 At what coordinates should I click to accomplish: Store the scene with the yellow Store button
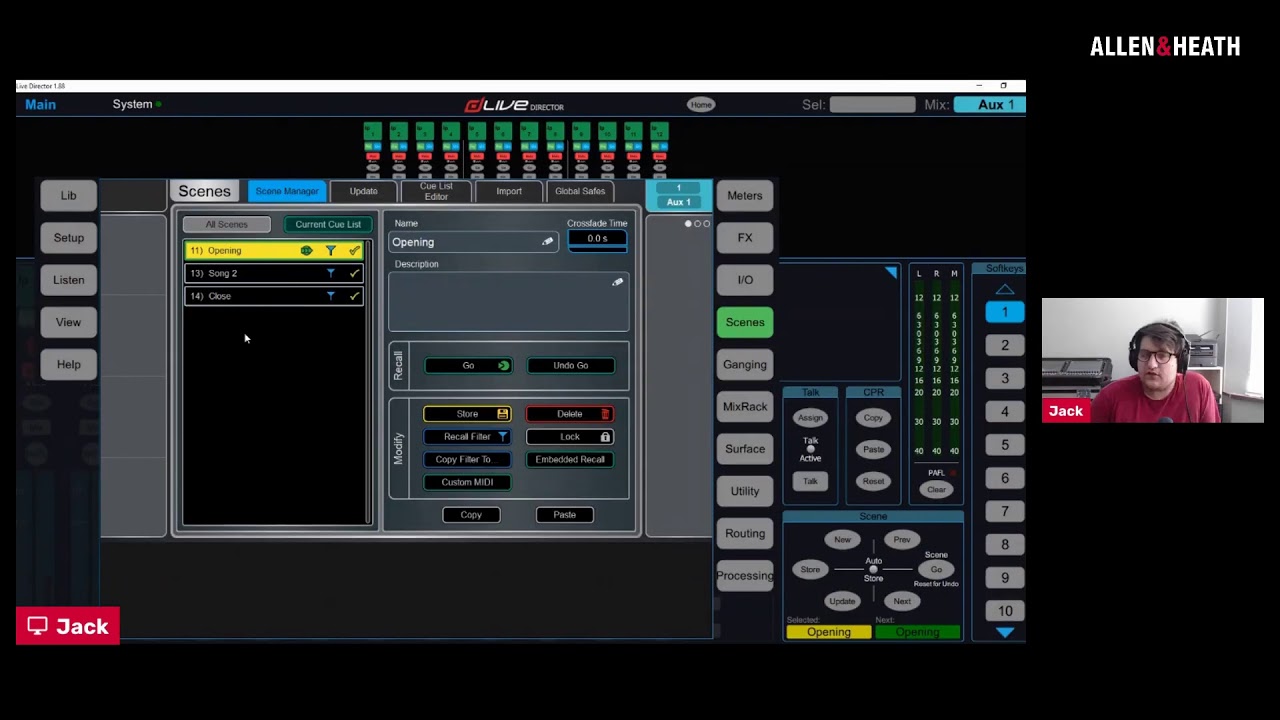(x=467, y=414)
